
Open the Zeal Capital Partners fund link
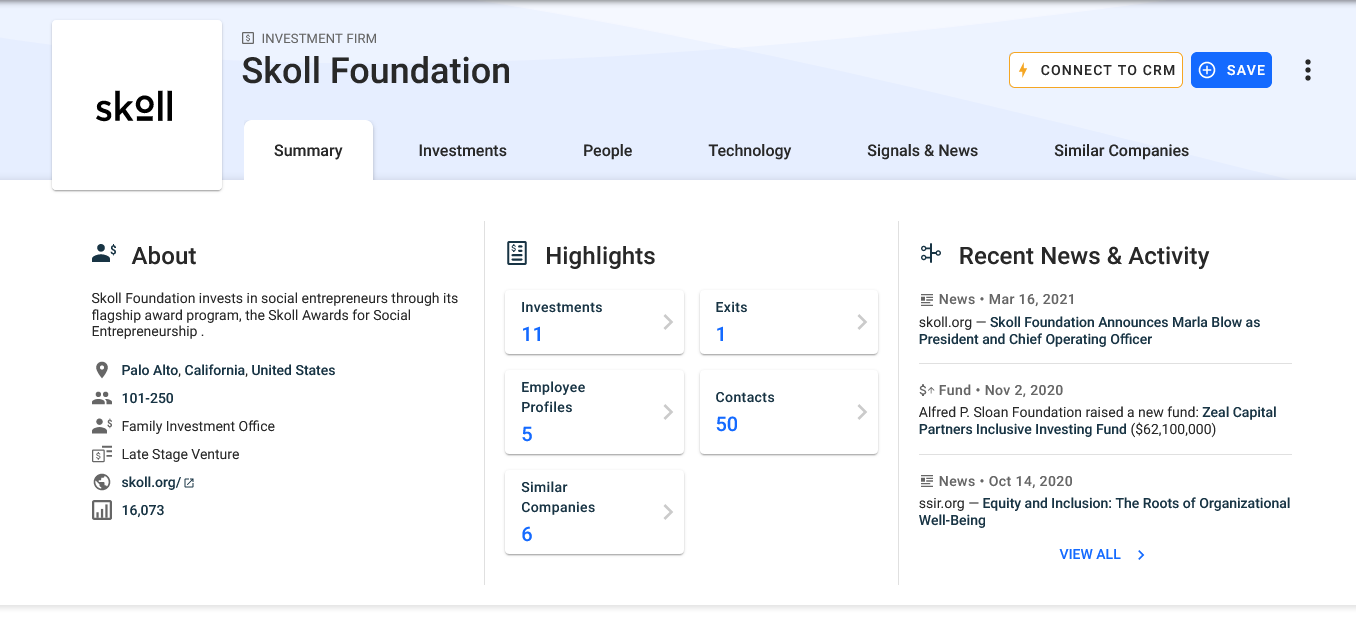click(x=1098, y=421)
